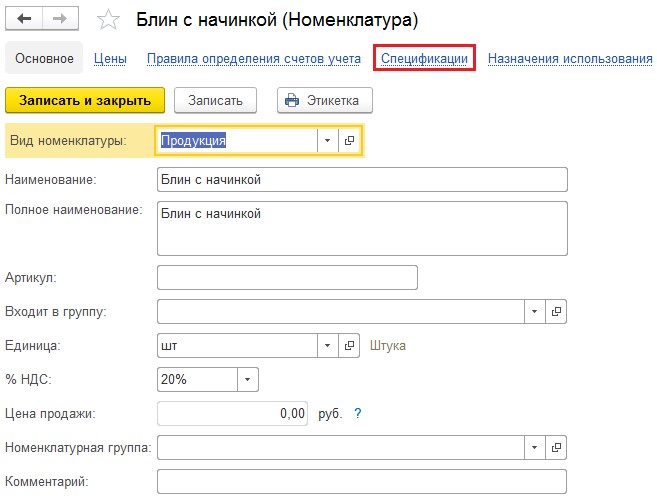The width and height of the screenshot is (657, 500).
Task: Expand the Единица dropdown arrow
Action: [x=328, y=346]
